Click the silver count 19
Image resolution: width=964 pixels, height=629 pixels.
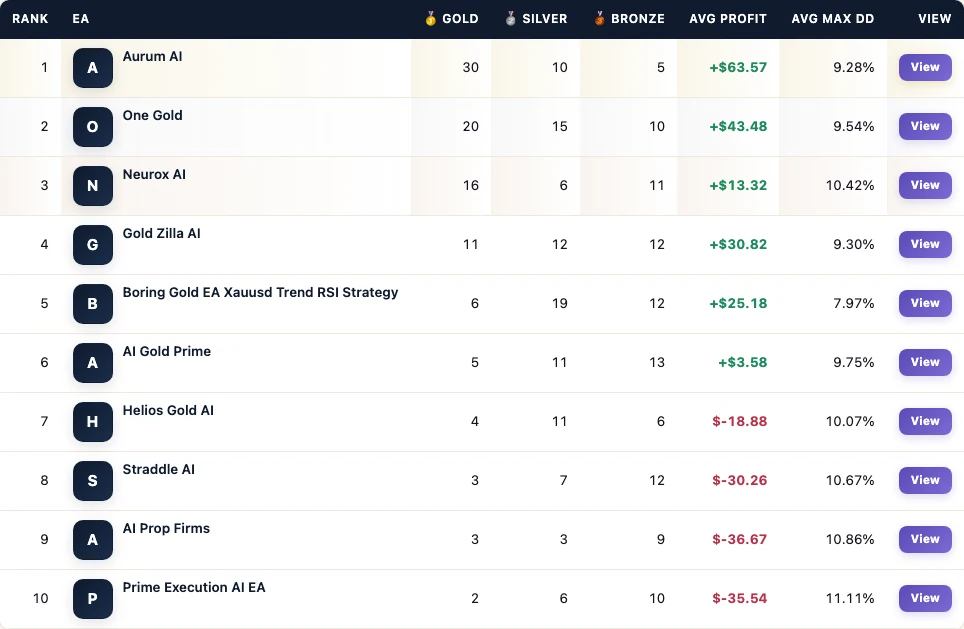tap(559, 304)
